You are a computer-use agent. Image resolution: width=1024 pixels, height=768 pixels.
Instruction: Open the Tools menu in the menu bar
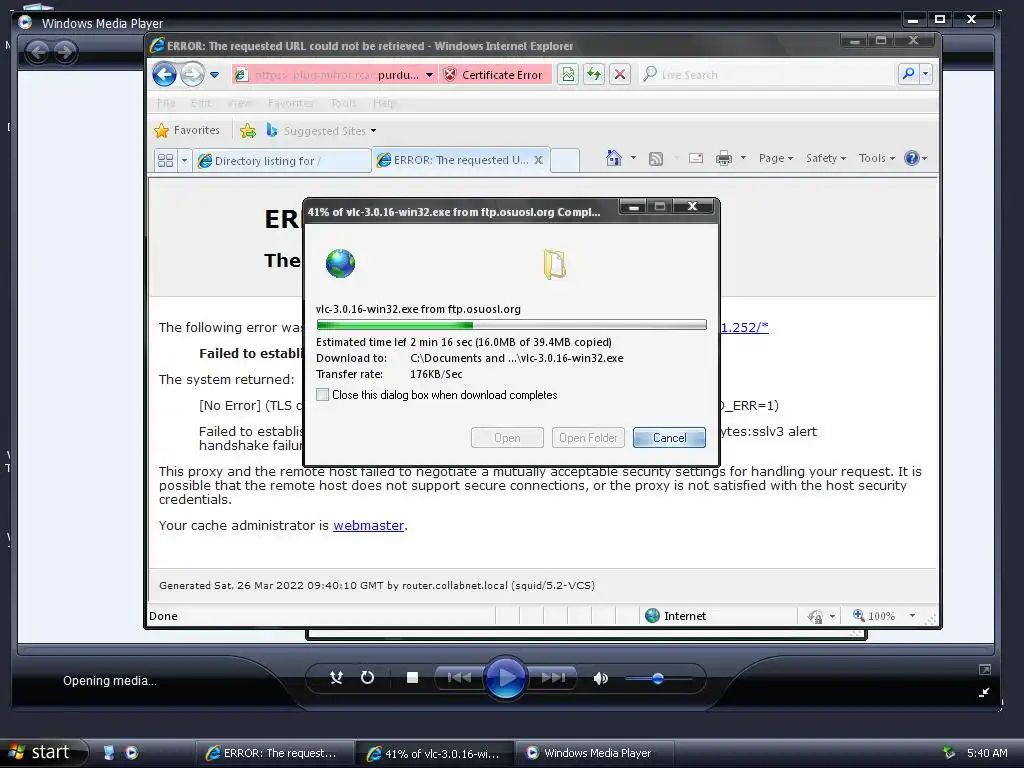[343, 103]
